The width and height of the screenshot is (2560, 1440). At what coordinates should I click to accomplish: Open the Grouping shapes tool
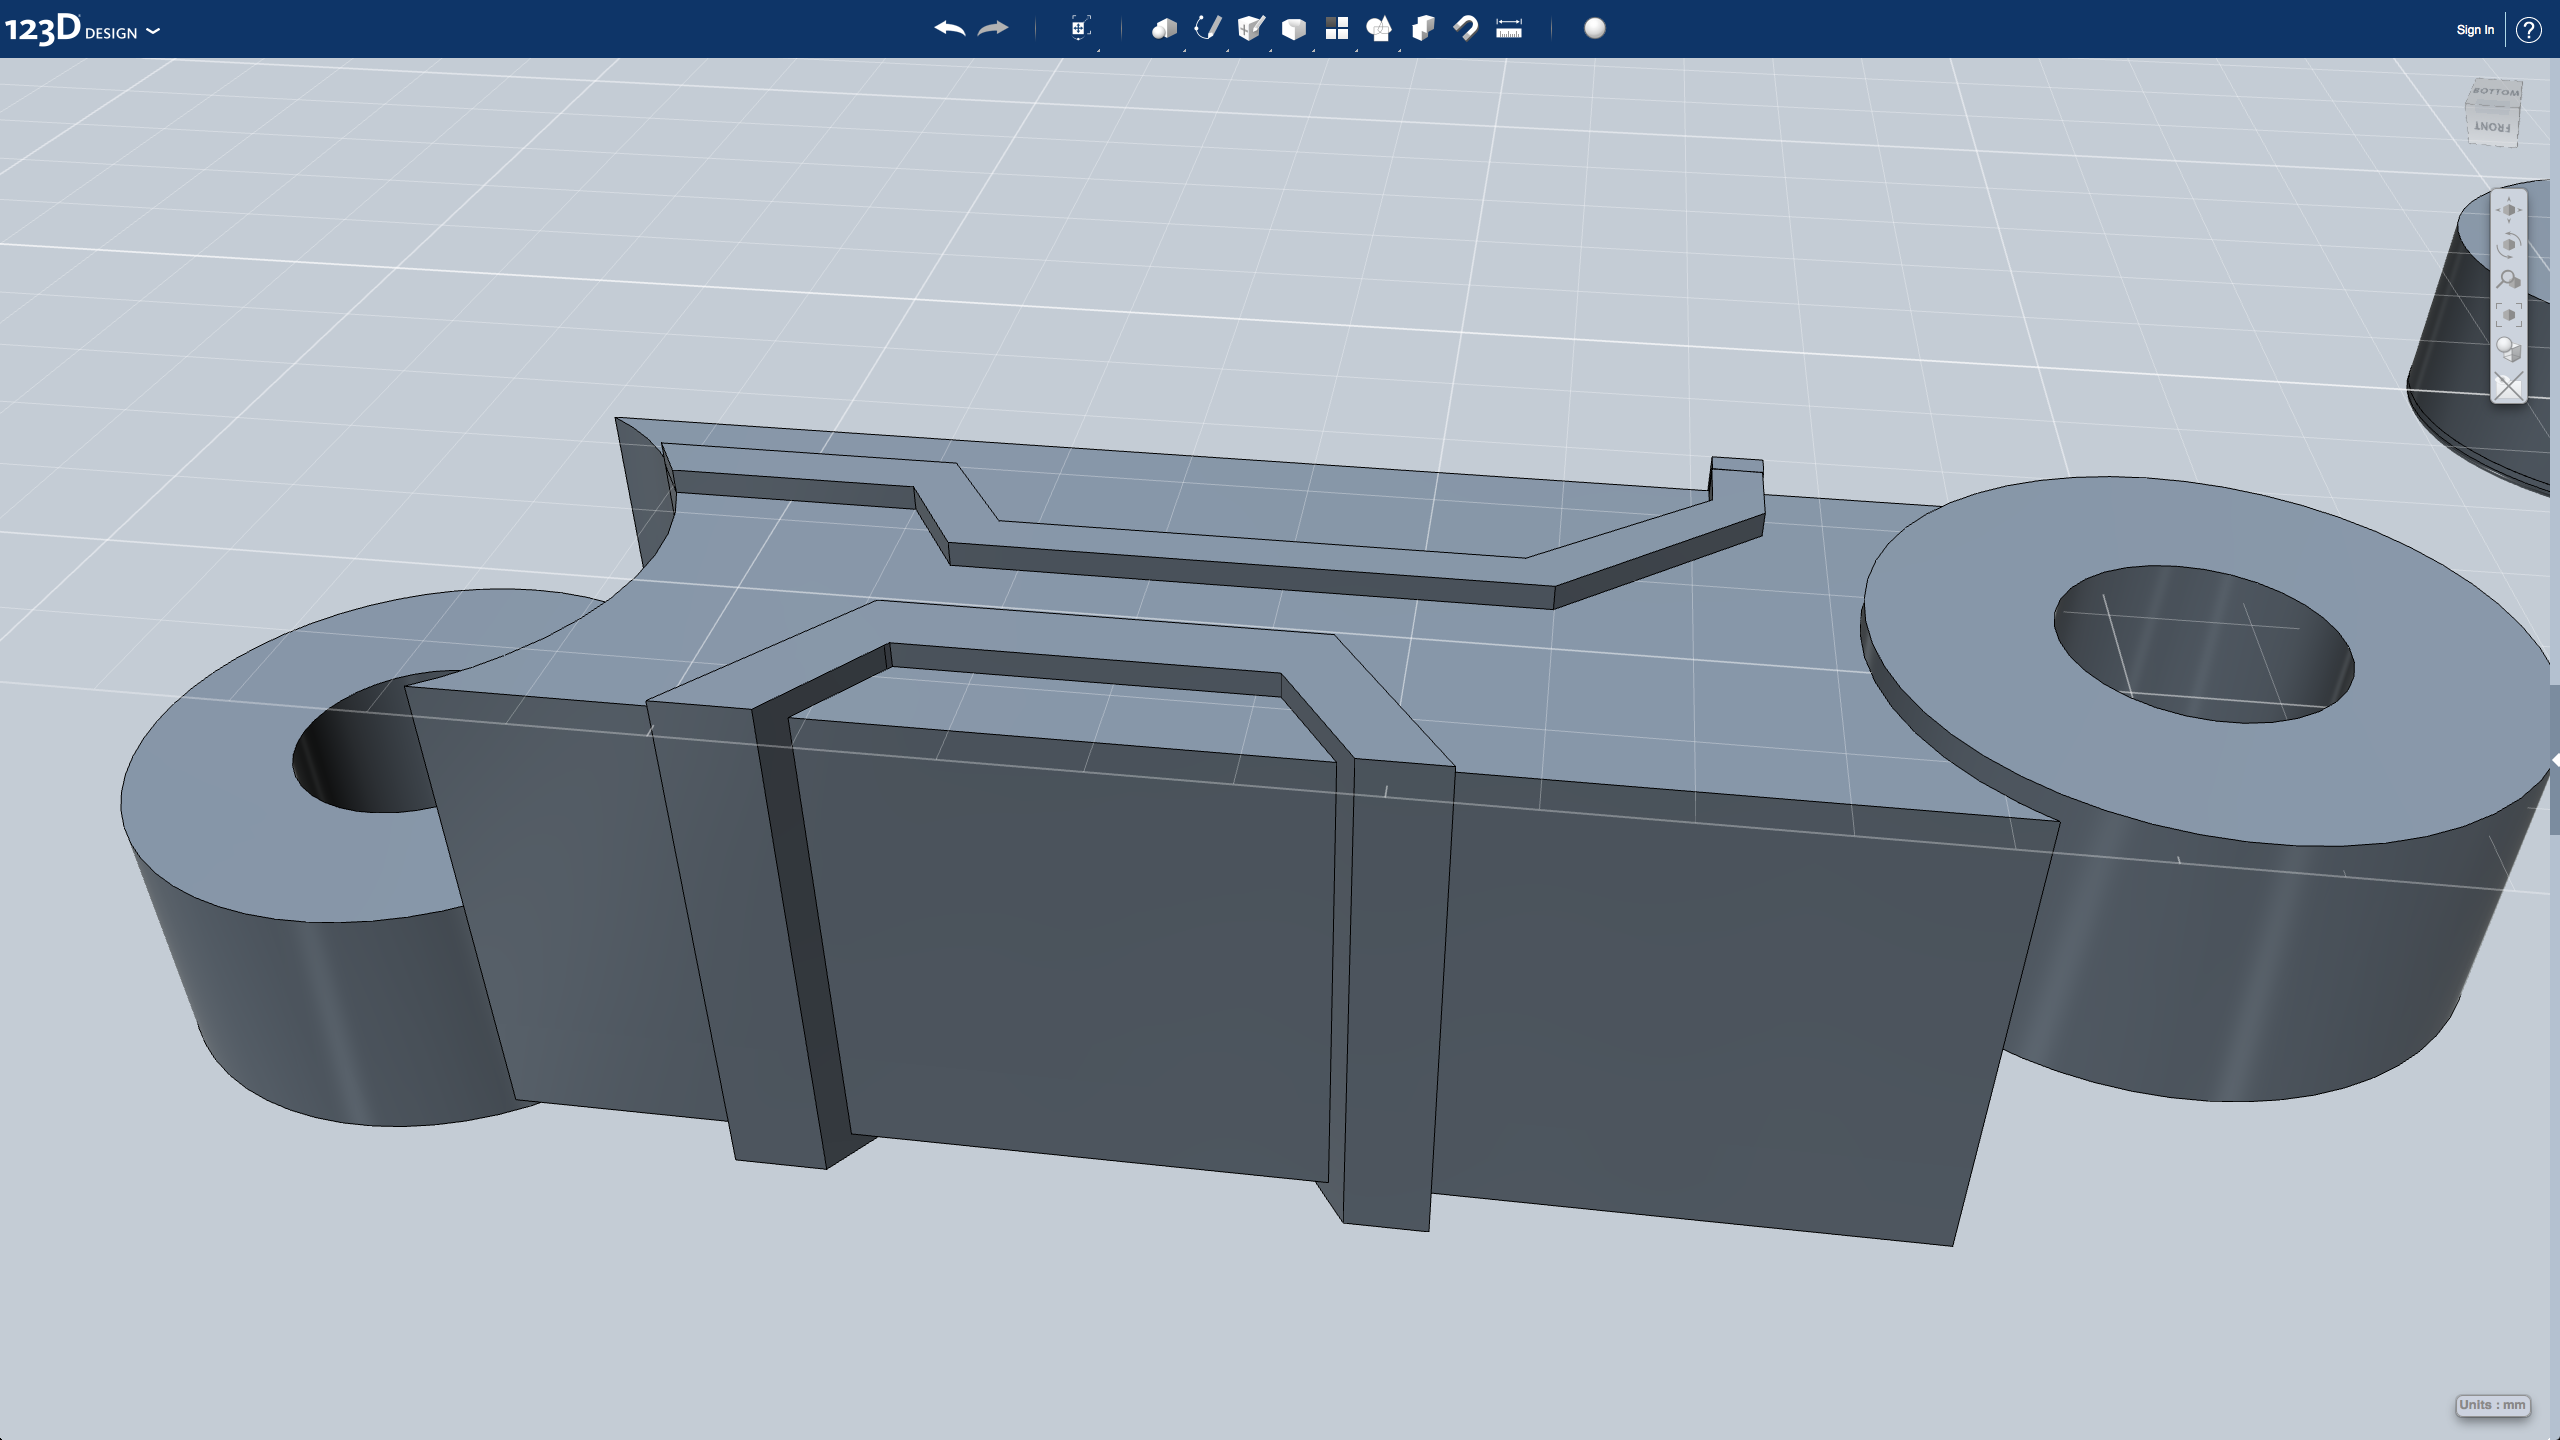coord(1379,29)
